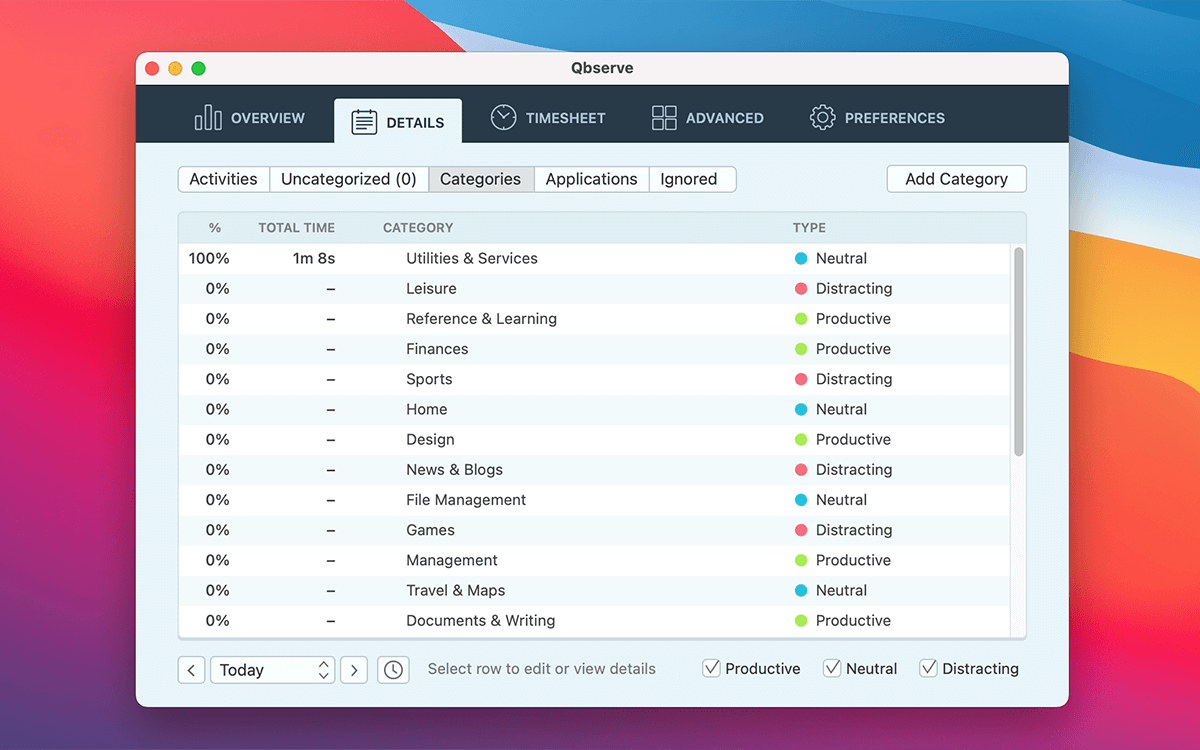The width and height of the screenshot is (1200, 750).
Task: Select the Activities segment
Action: [x=224, y=179]
